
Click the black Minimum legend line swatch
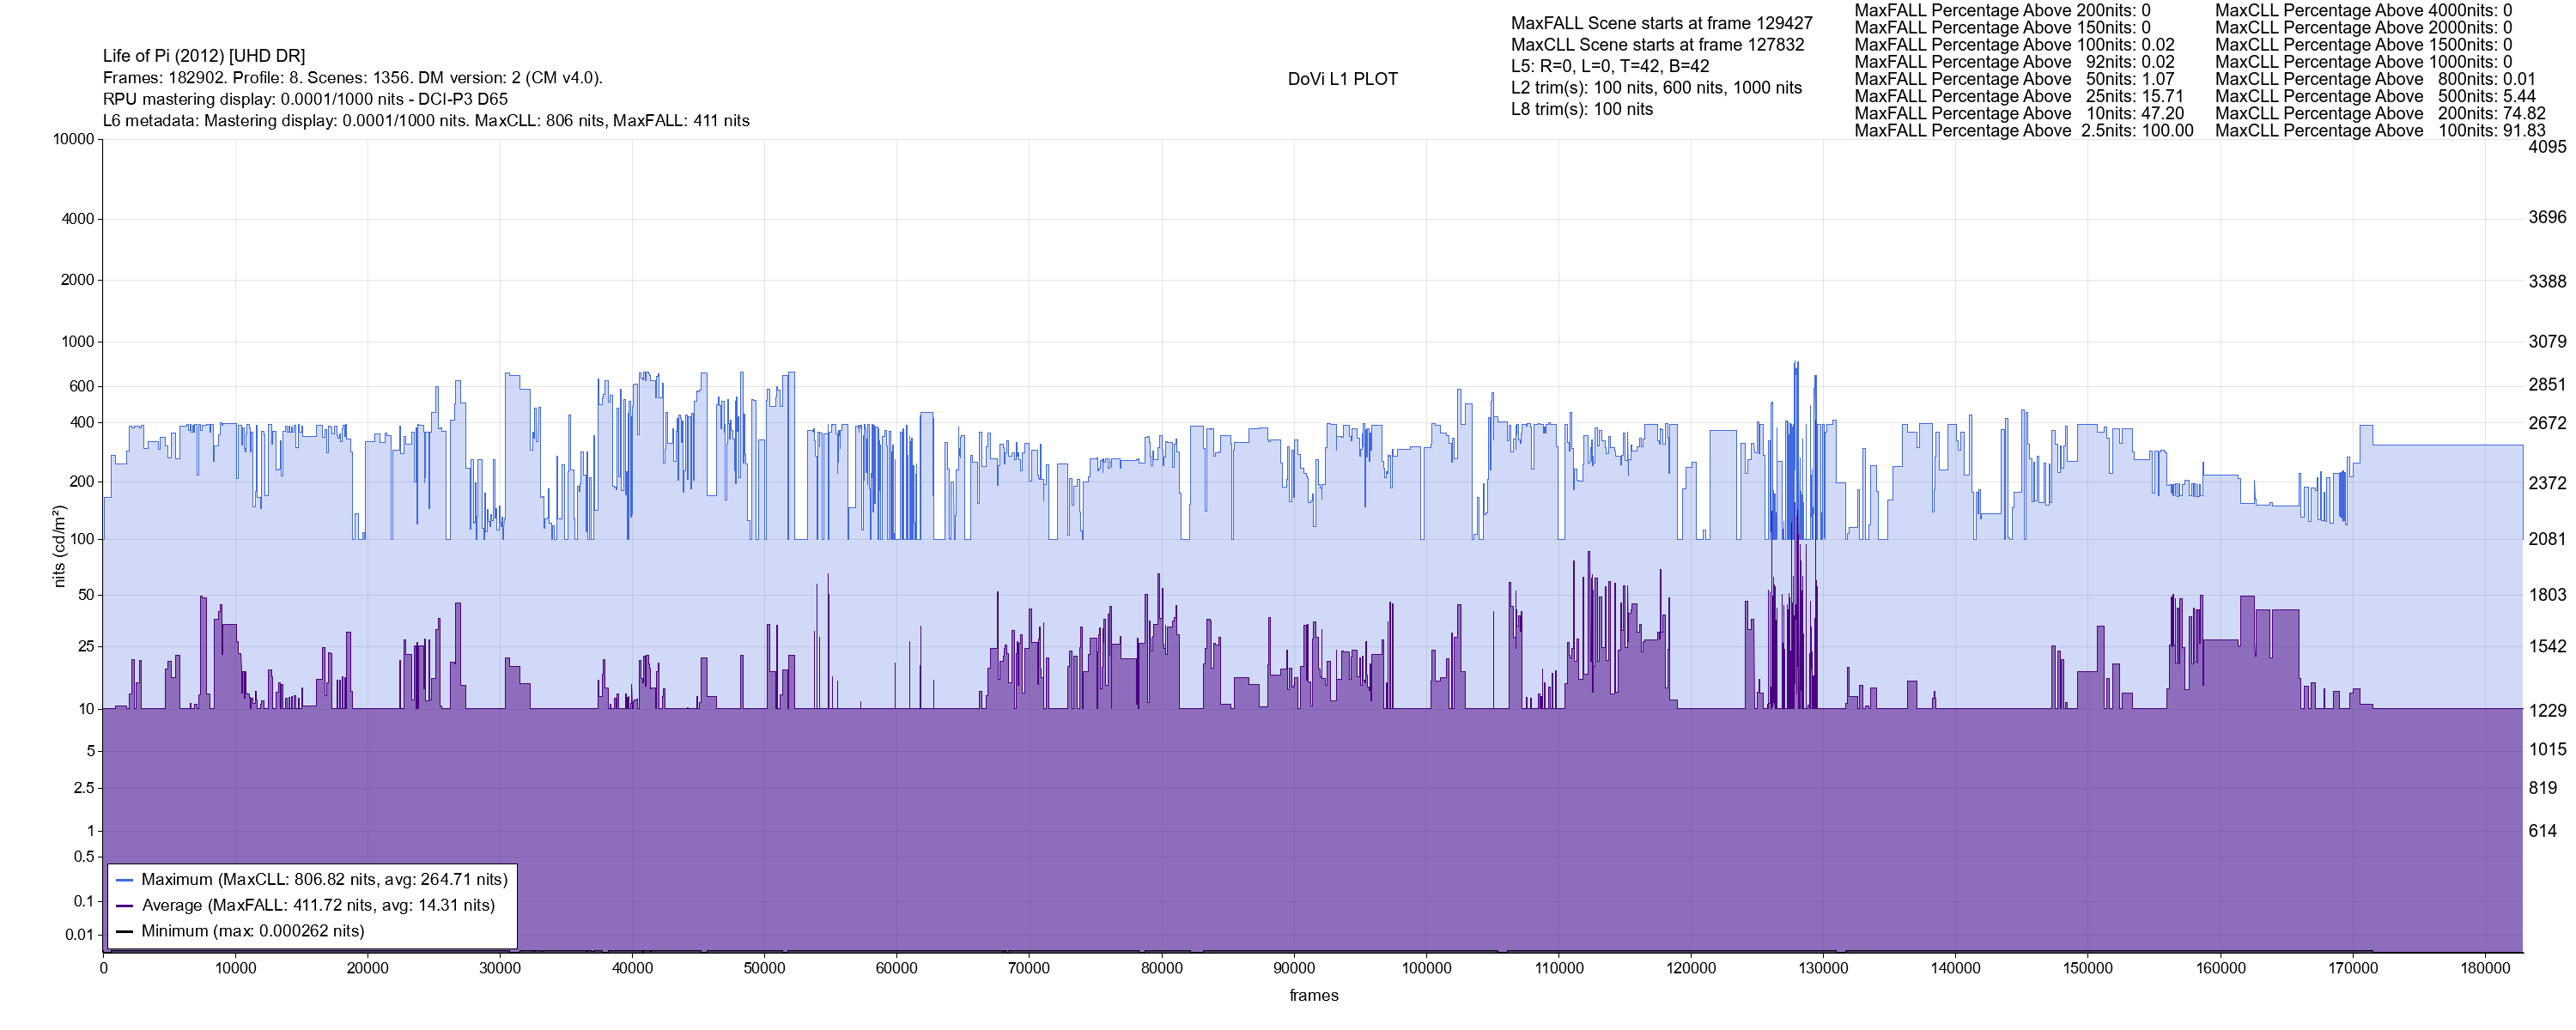pos(125,931)
